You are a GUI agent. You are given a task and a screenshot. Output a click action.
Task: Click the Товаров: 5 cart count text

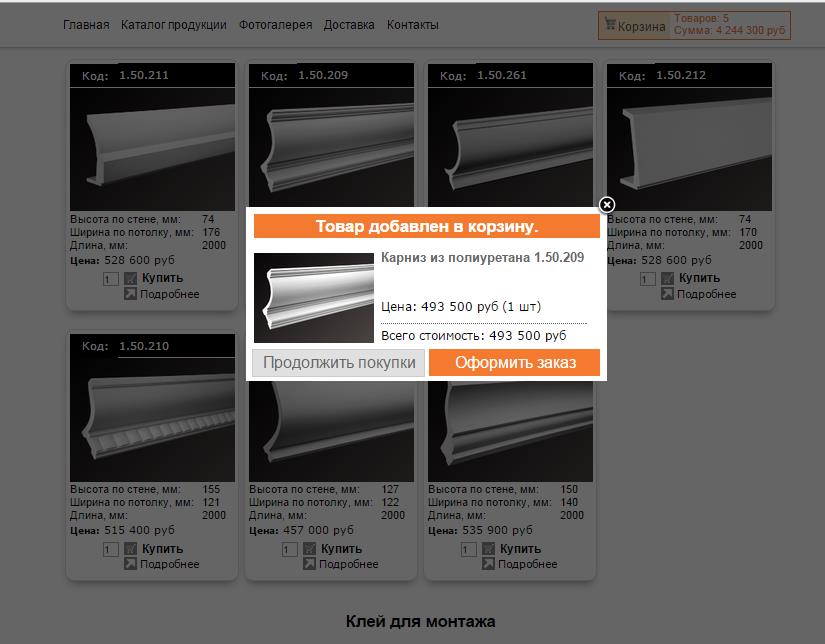point(701,19)
